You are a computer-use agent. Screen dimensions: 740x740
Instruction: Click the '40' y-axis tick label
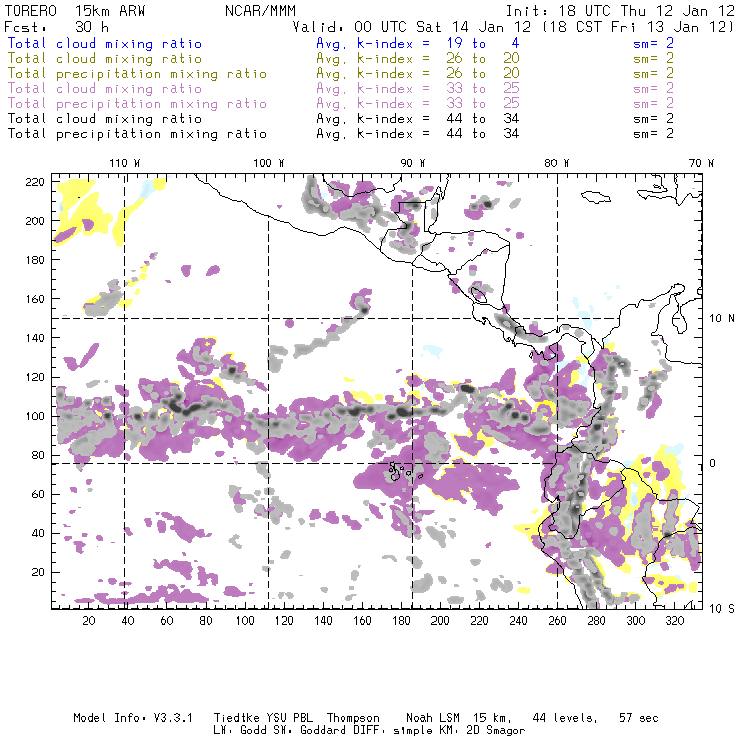click(x=38, y=533)
